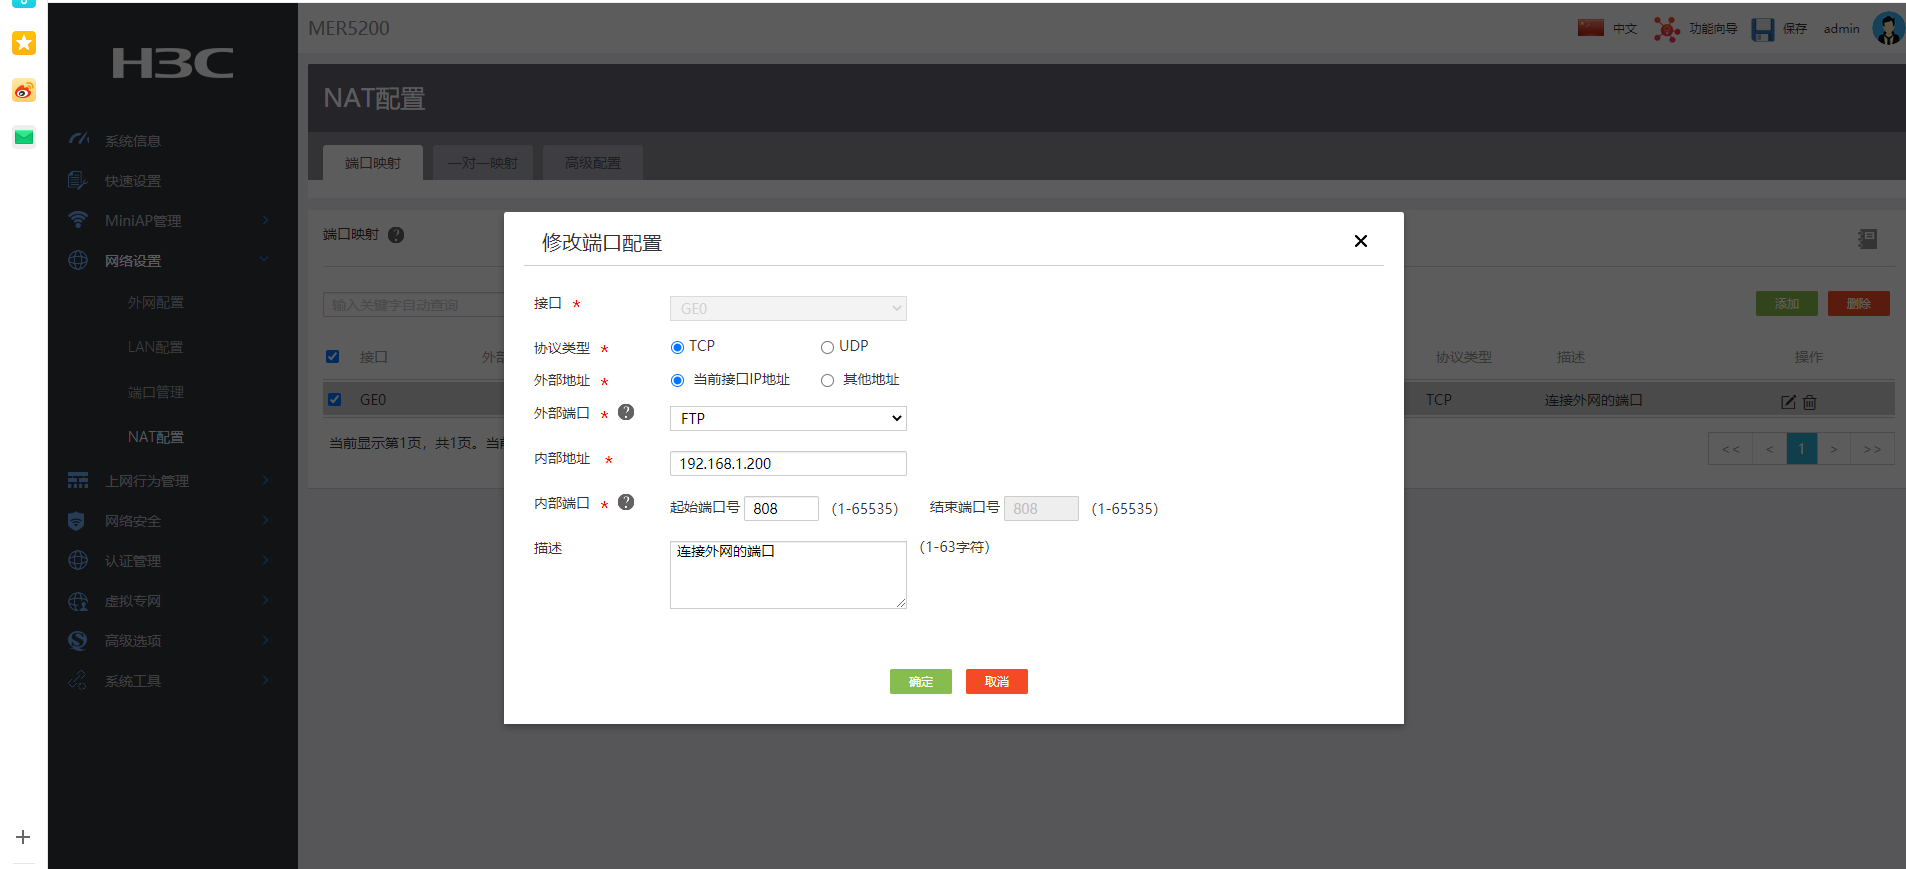Collapse 网络设置 submenu arrow
This screenshot has width=1906, height=869.
click(x=265, y=260)
